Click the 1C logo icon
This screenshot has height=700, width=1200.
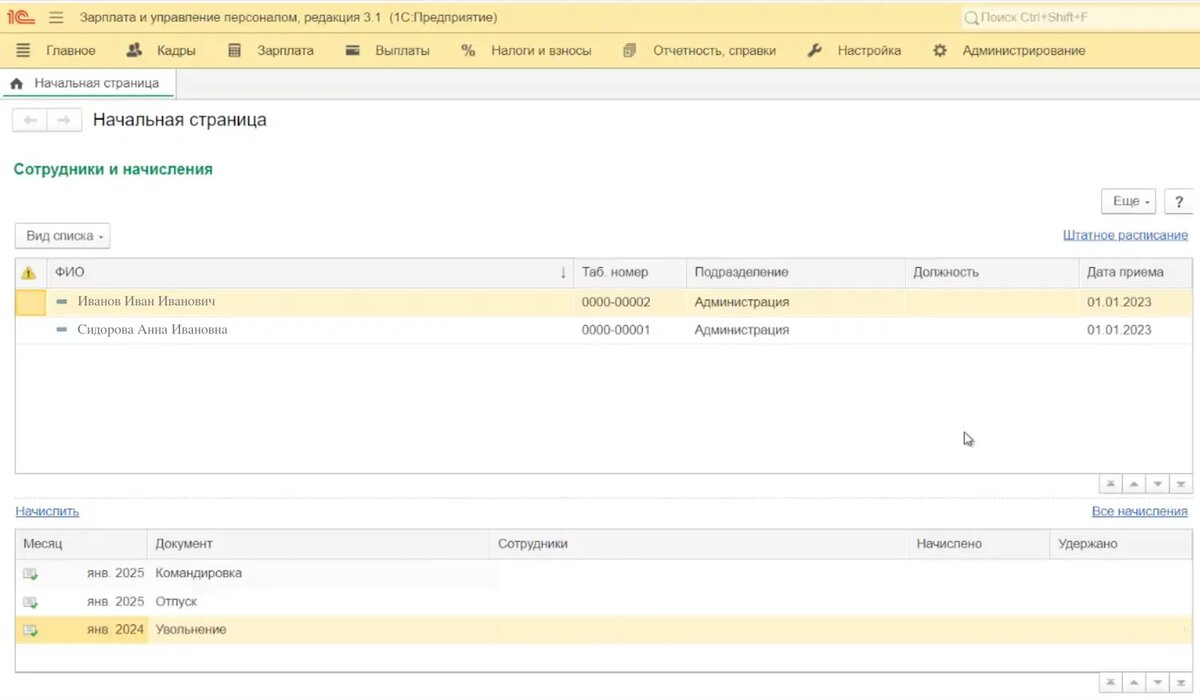click(20, 17)
